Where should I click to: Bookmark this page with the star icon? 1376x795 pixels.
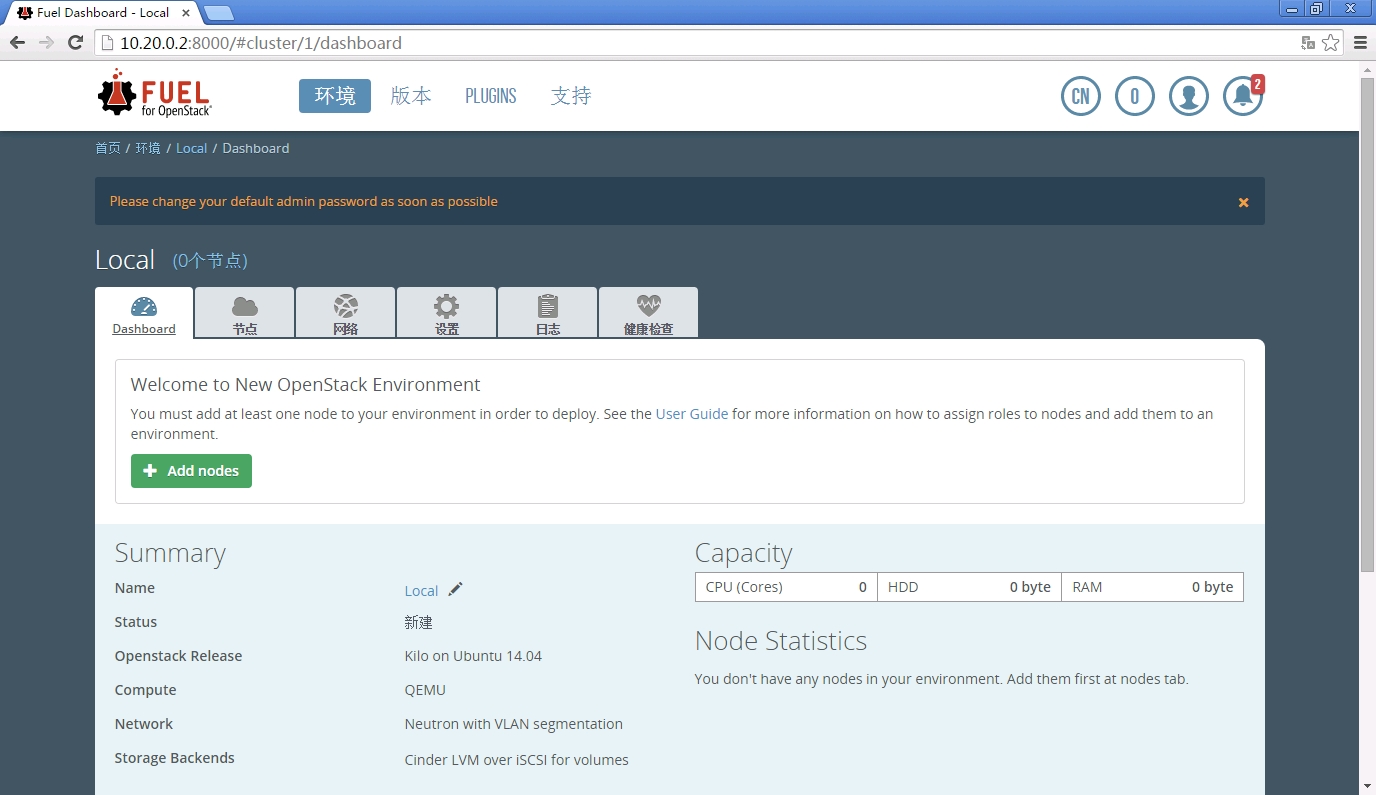click(x=1330, y=42)
